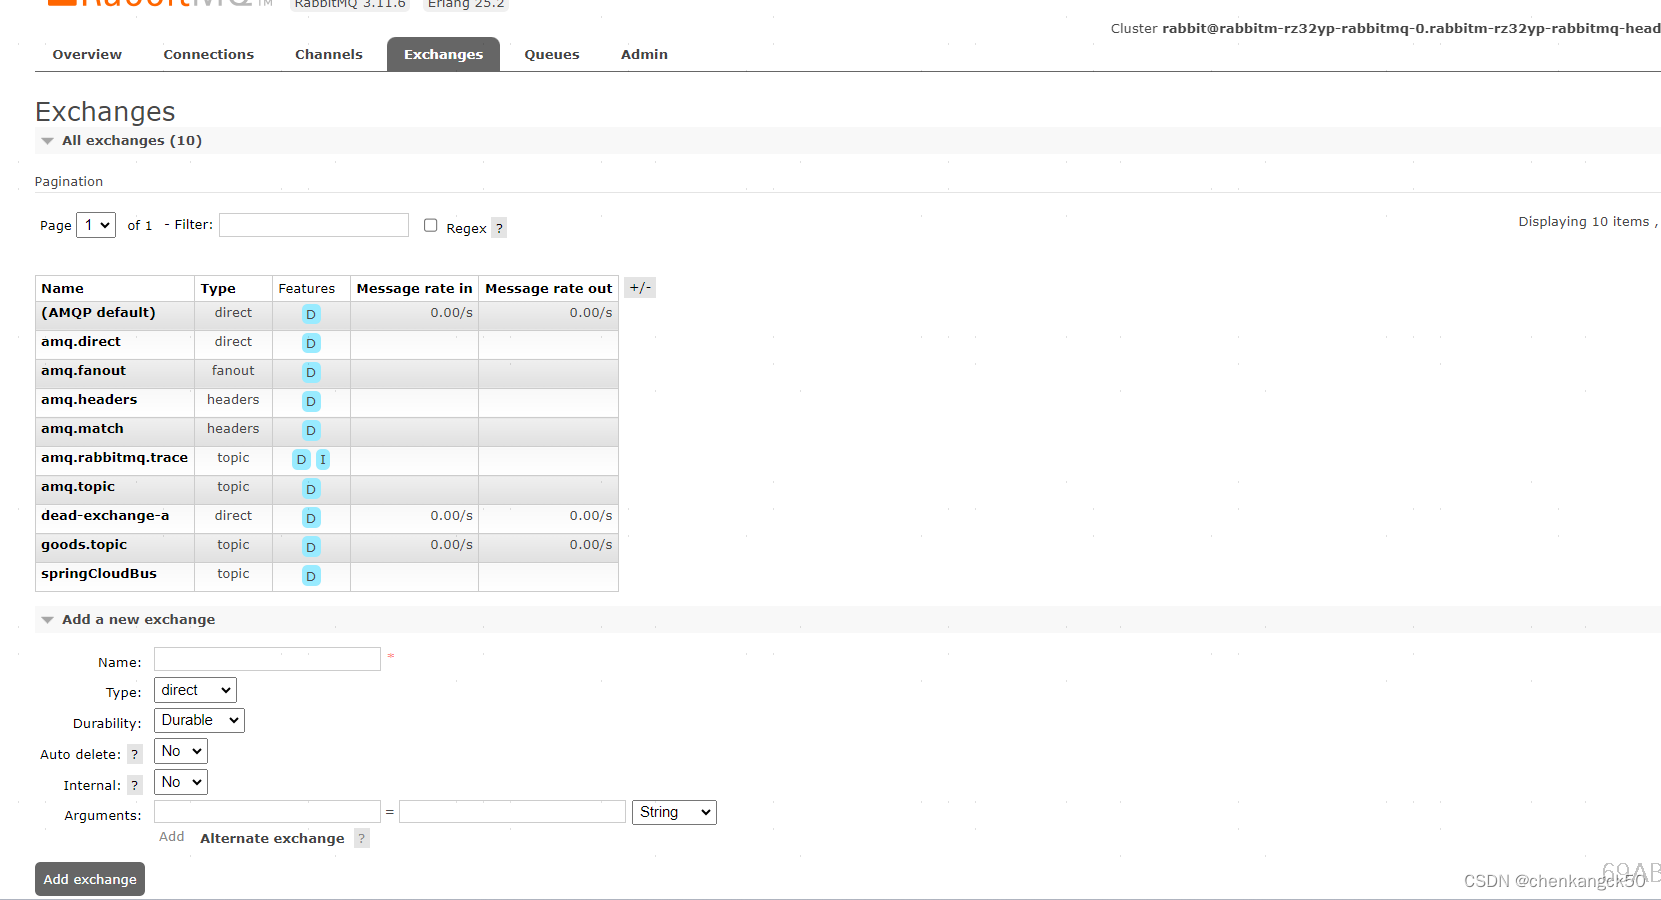Click the dead-exchange-a message rate in value
This screenshot has height=900, width=1661.
coord(451,516)
